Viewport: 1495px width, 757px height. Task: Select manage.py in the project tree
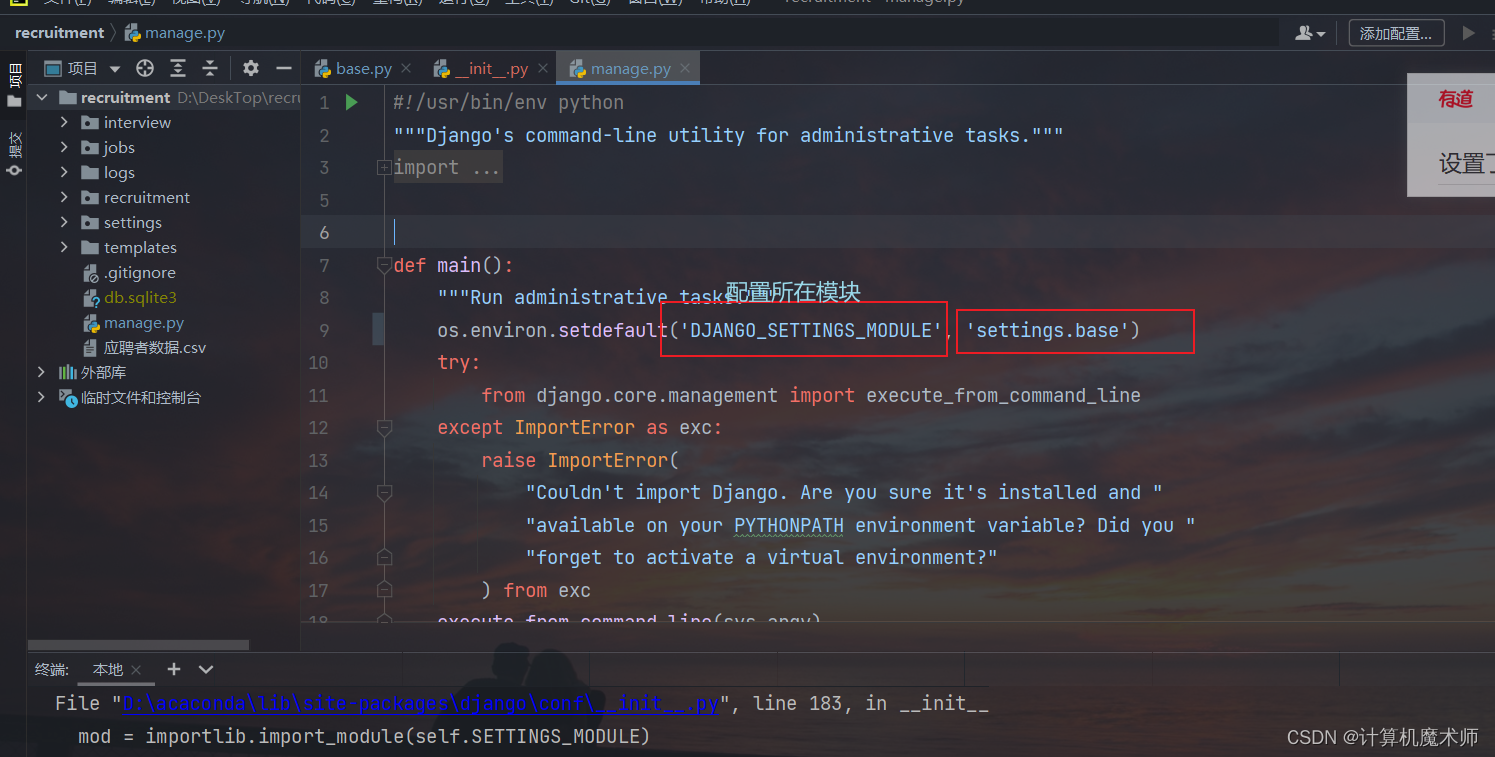coord(143,322)
